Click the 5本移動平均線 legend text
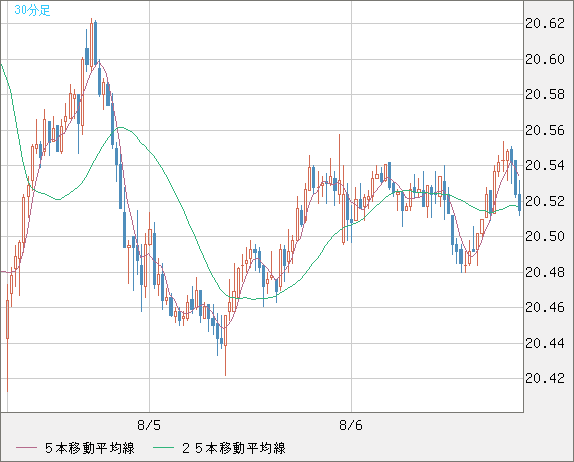574x462 pixels. point(90,448)
